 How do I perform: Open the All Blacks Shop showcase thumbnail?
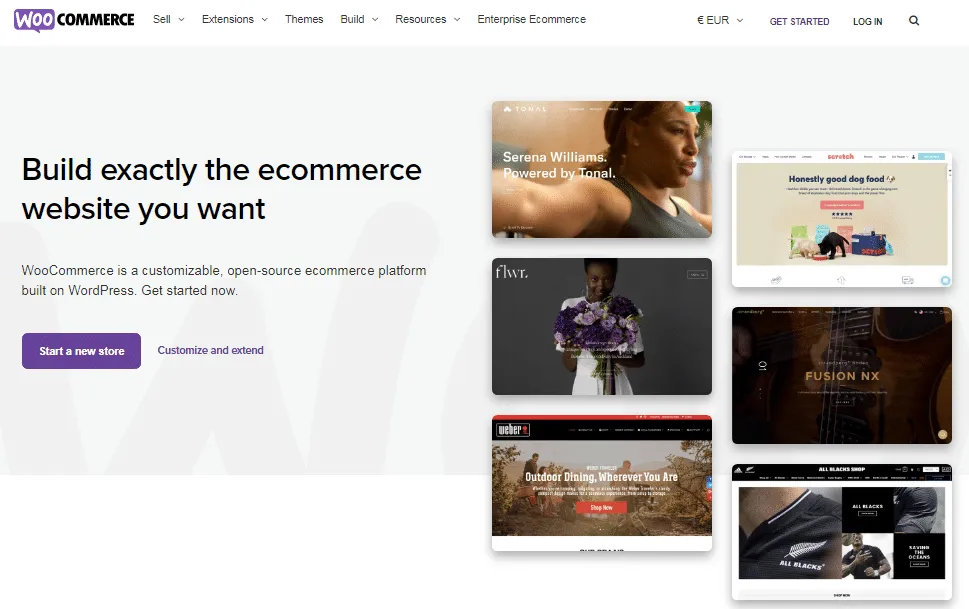click(x=842, y=532)
